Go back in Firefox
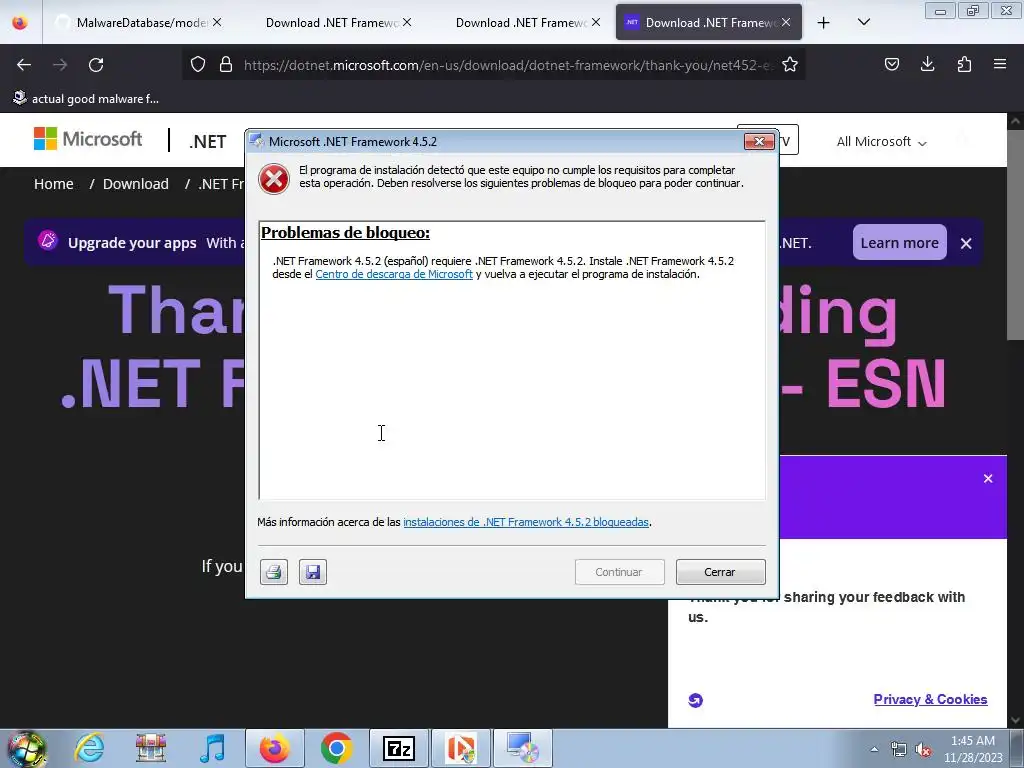The height and width of the screenshot is (768, 1024). [x=24, y=65]
